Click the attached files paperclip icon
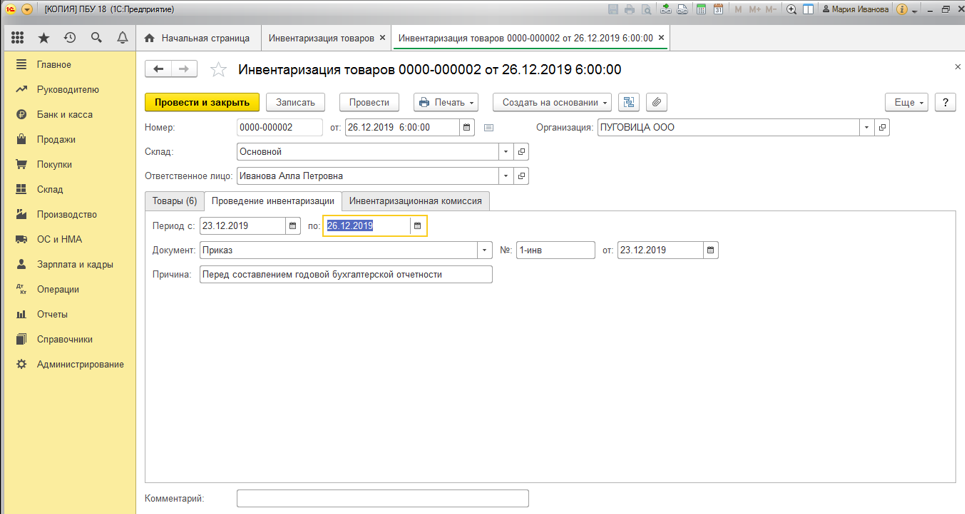Viewport: 965px width, 514px height. click(x=656, y=102)
